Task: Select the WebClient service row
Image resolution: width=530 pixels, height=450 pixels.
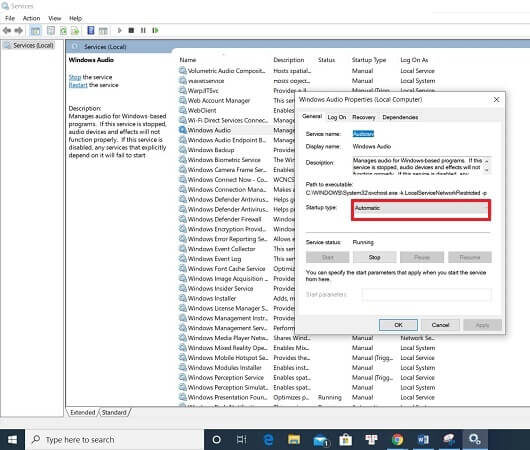Action: point(202,110)
